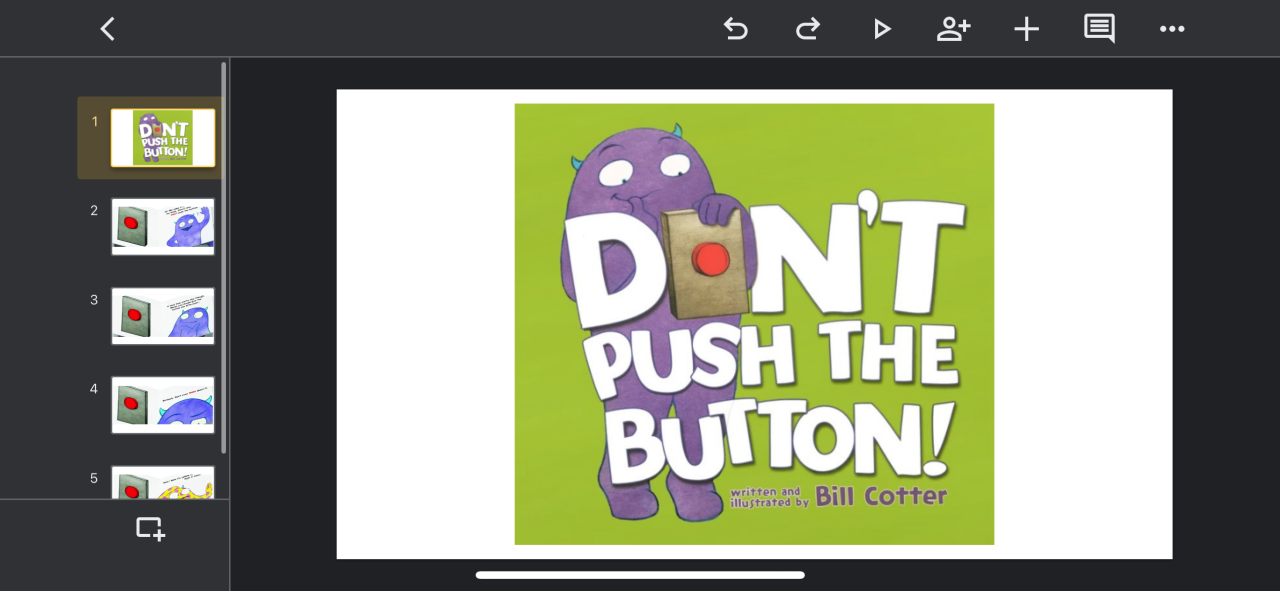Tap the back arrow to exit the presentation

tap(108, 29)
